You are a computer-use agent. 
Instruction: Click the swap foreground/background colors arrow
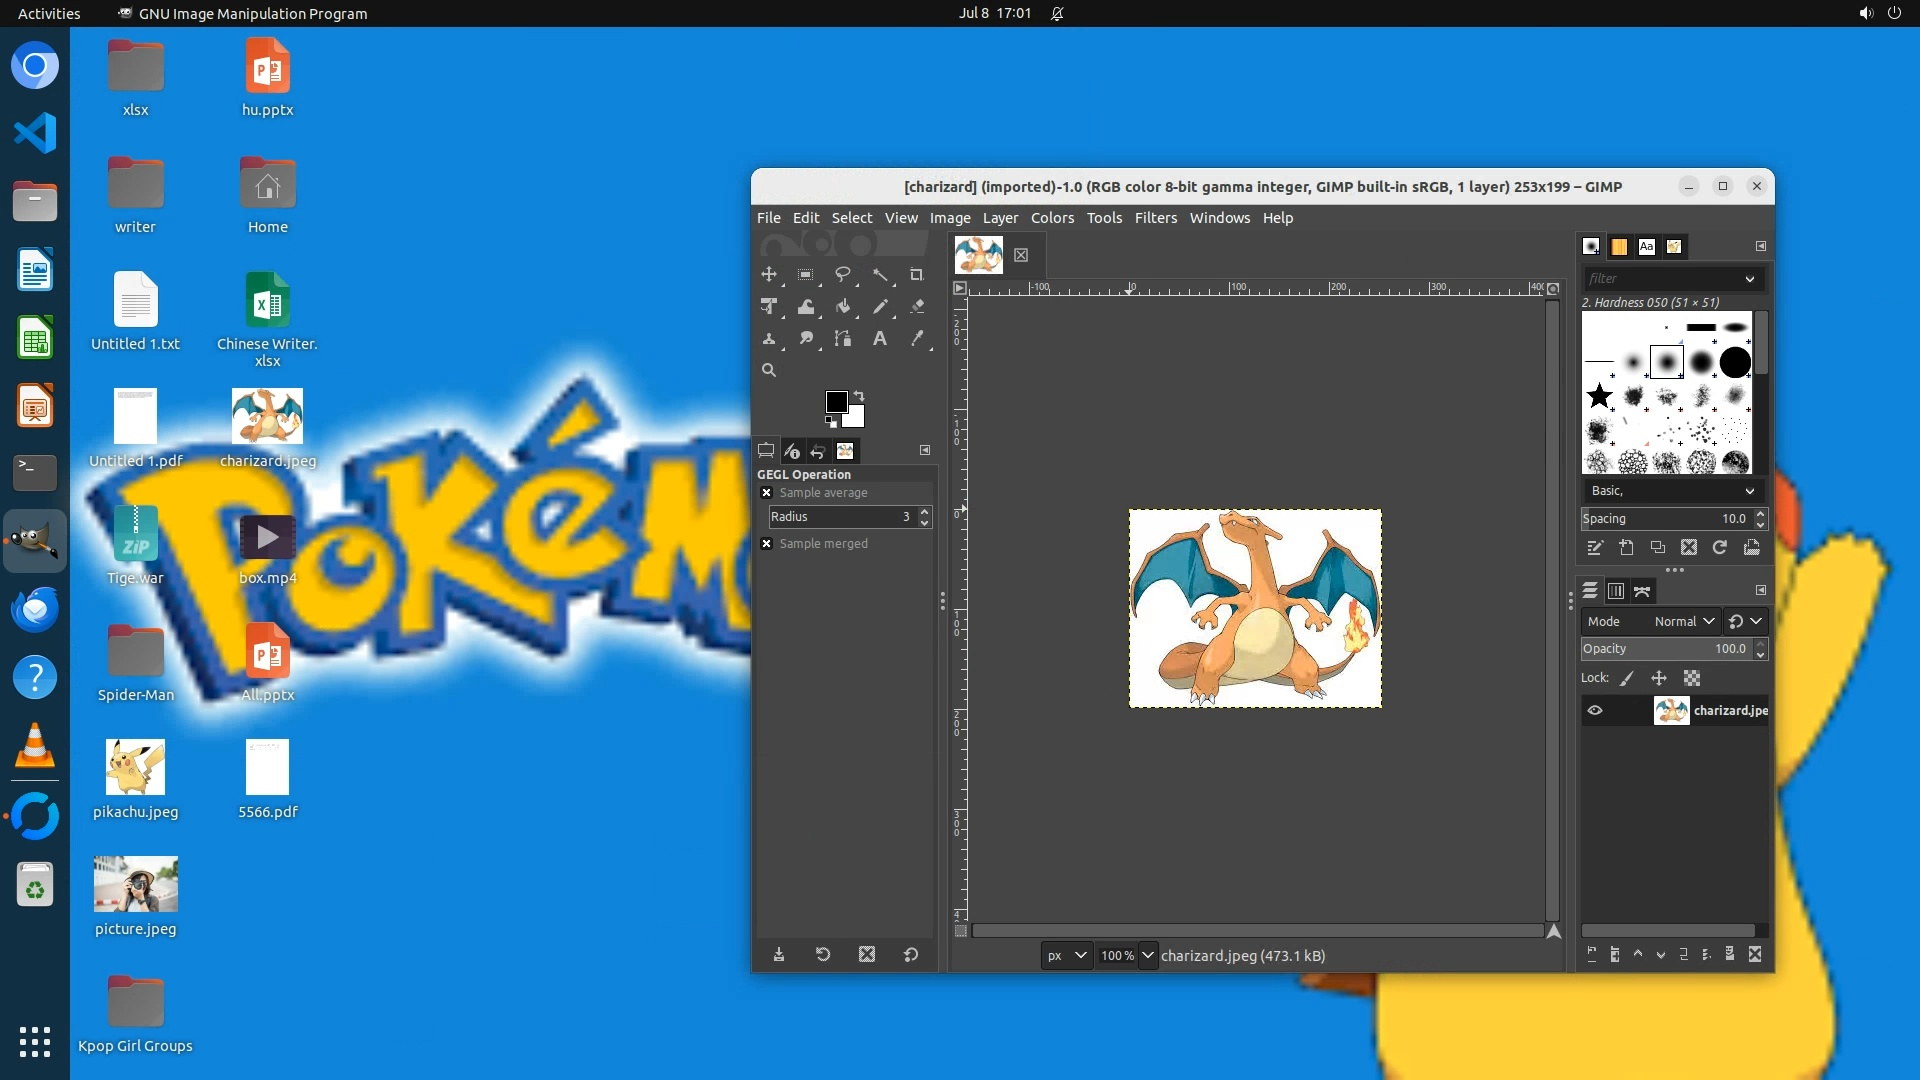pos(859,396)
